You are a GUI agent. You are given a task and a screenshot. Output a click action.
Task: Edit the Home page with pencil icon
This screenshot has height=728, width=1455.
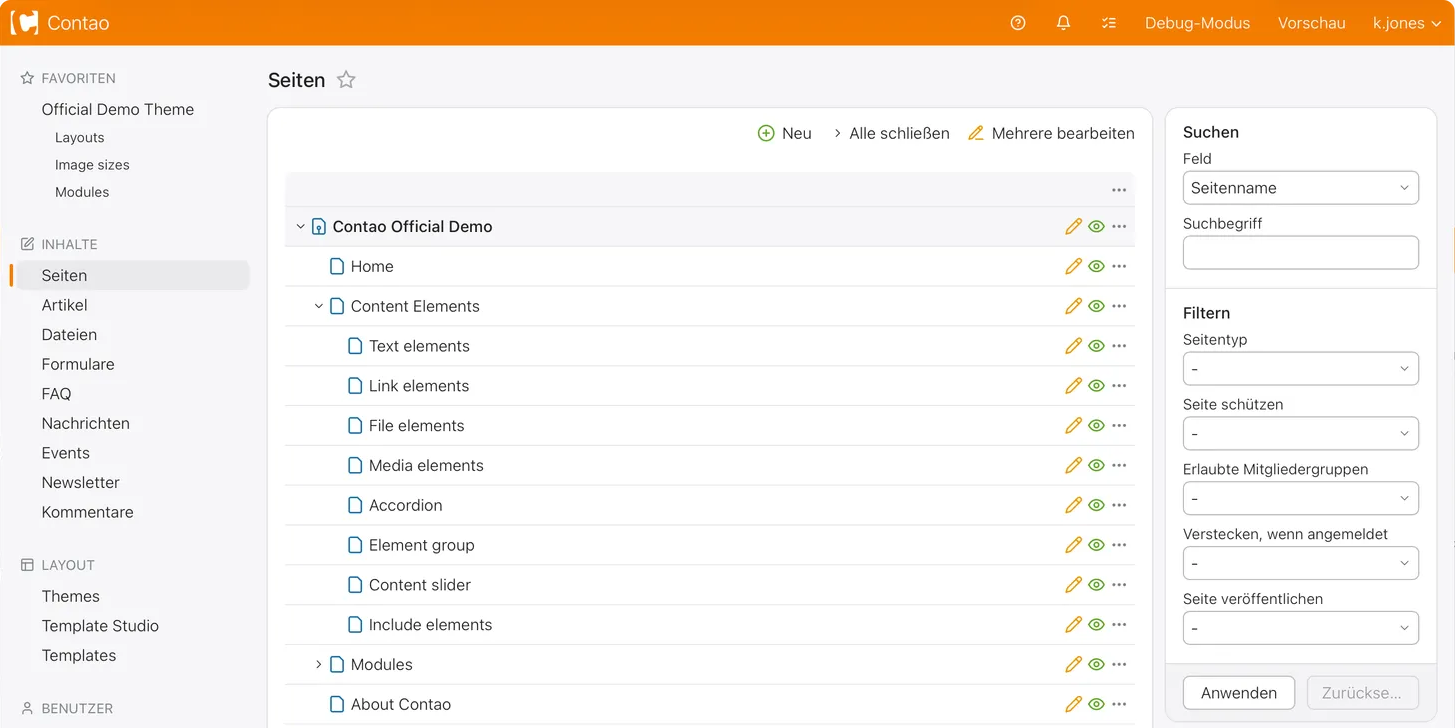point(1073,266)
